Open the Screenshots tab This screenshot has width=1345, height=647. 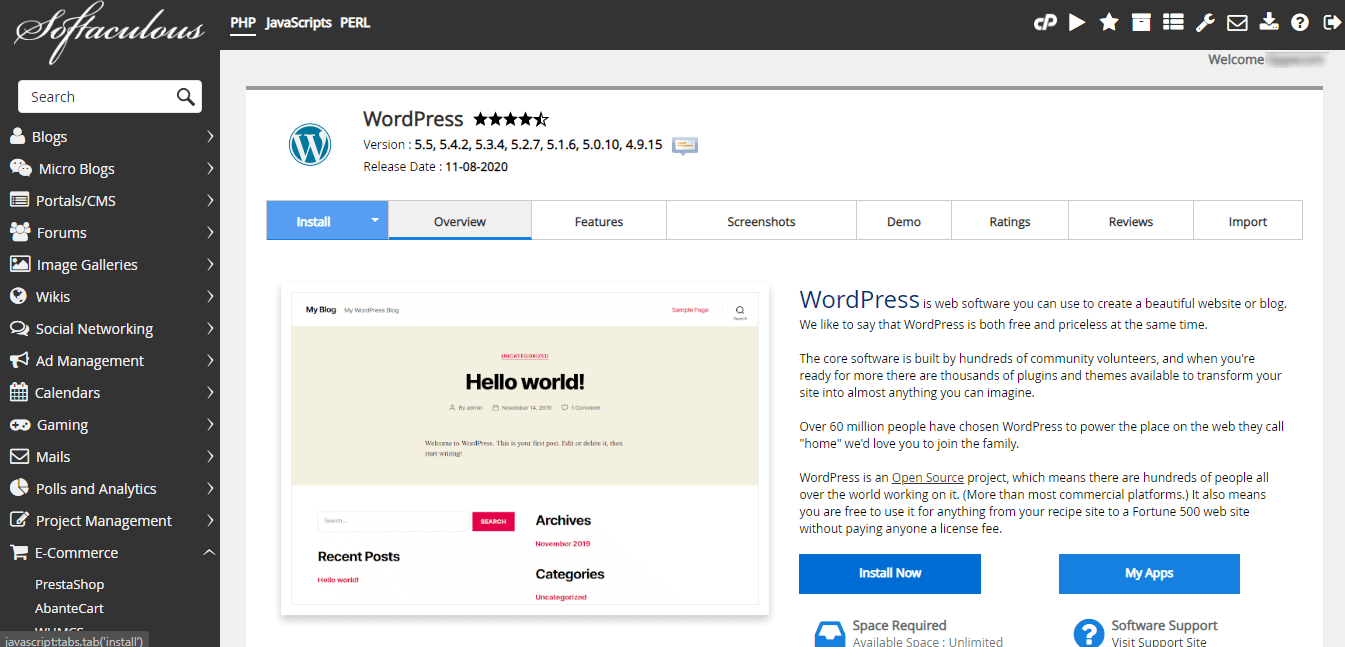click(x=761, y=222)
